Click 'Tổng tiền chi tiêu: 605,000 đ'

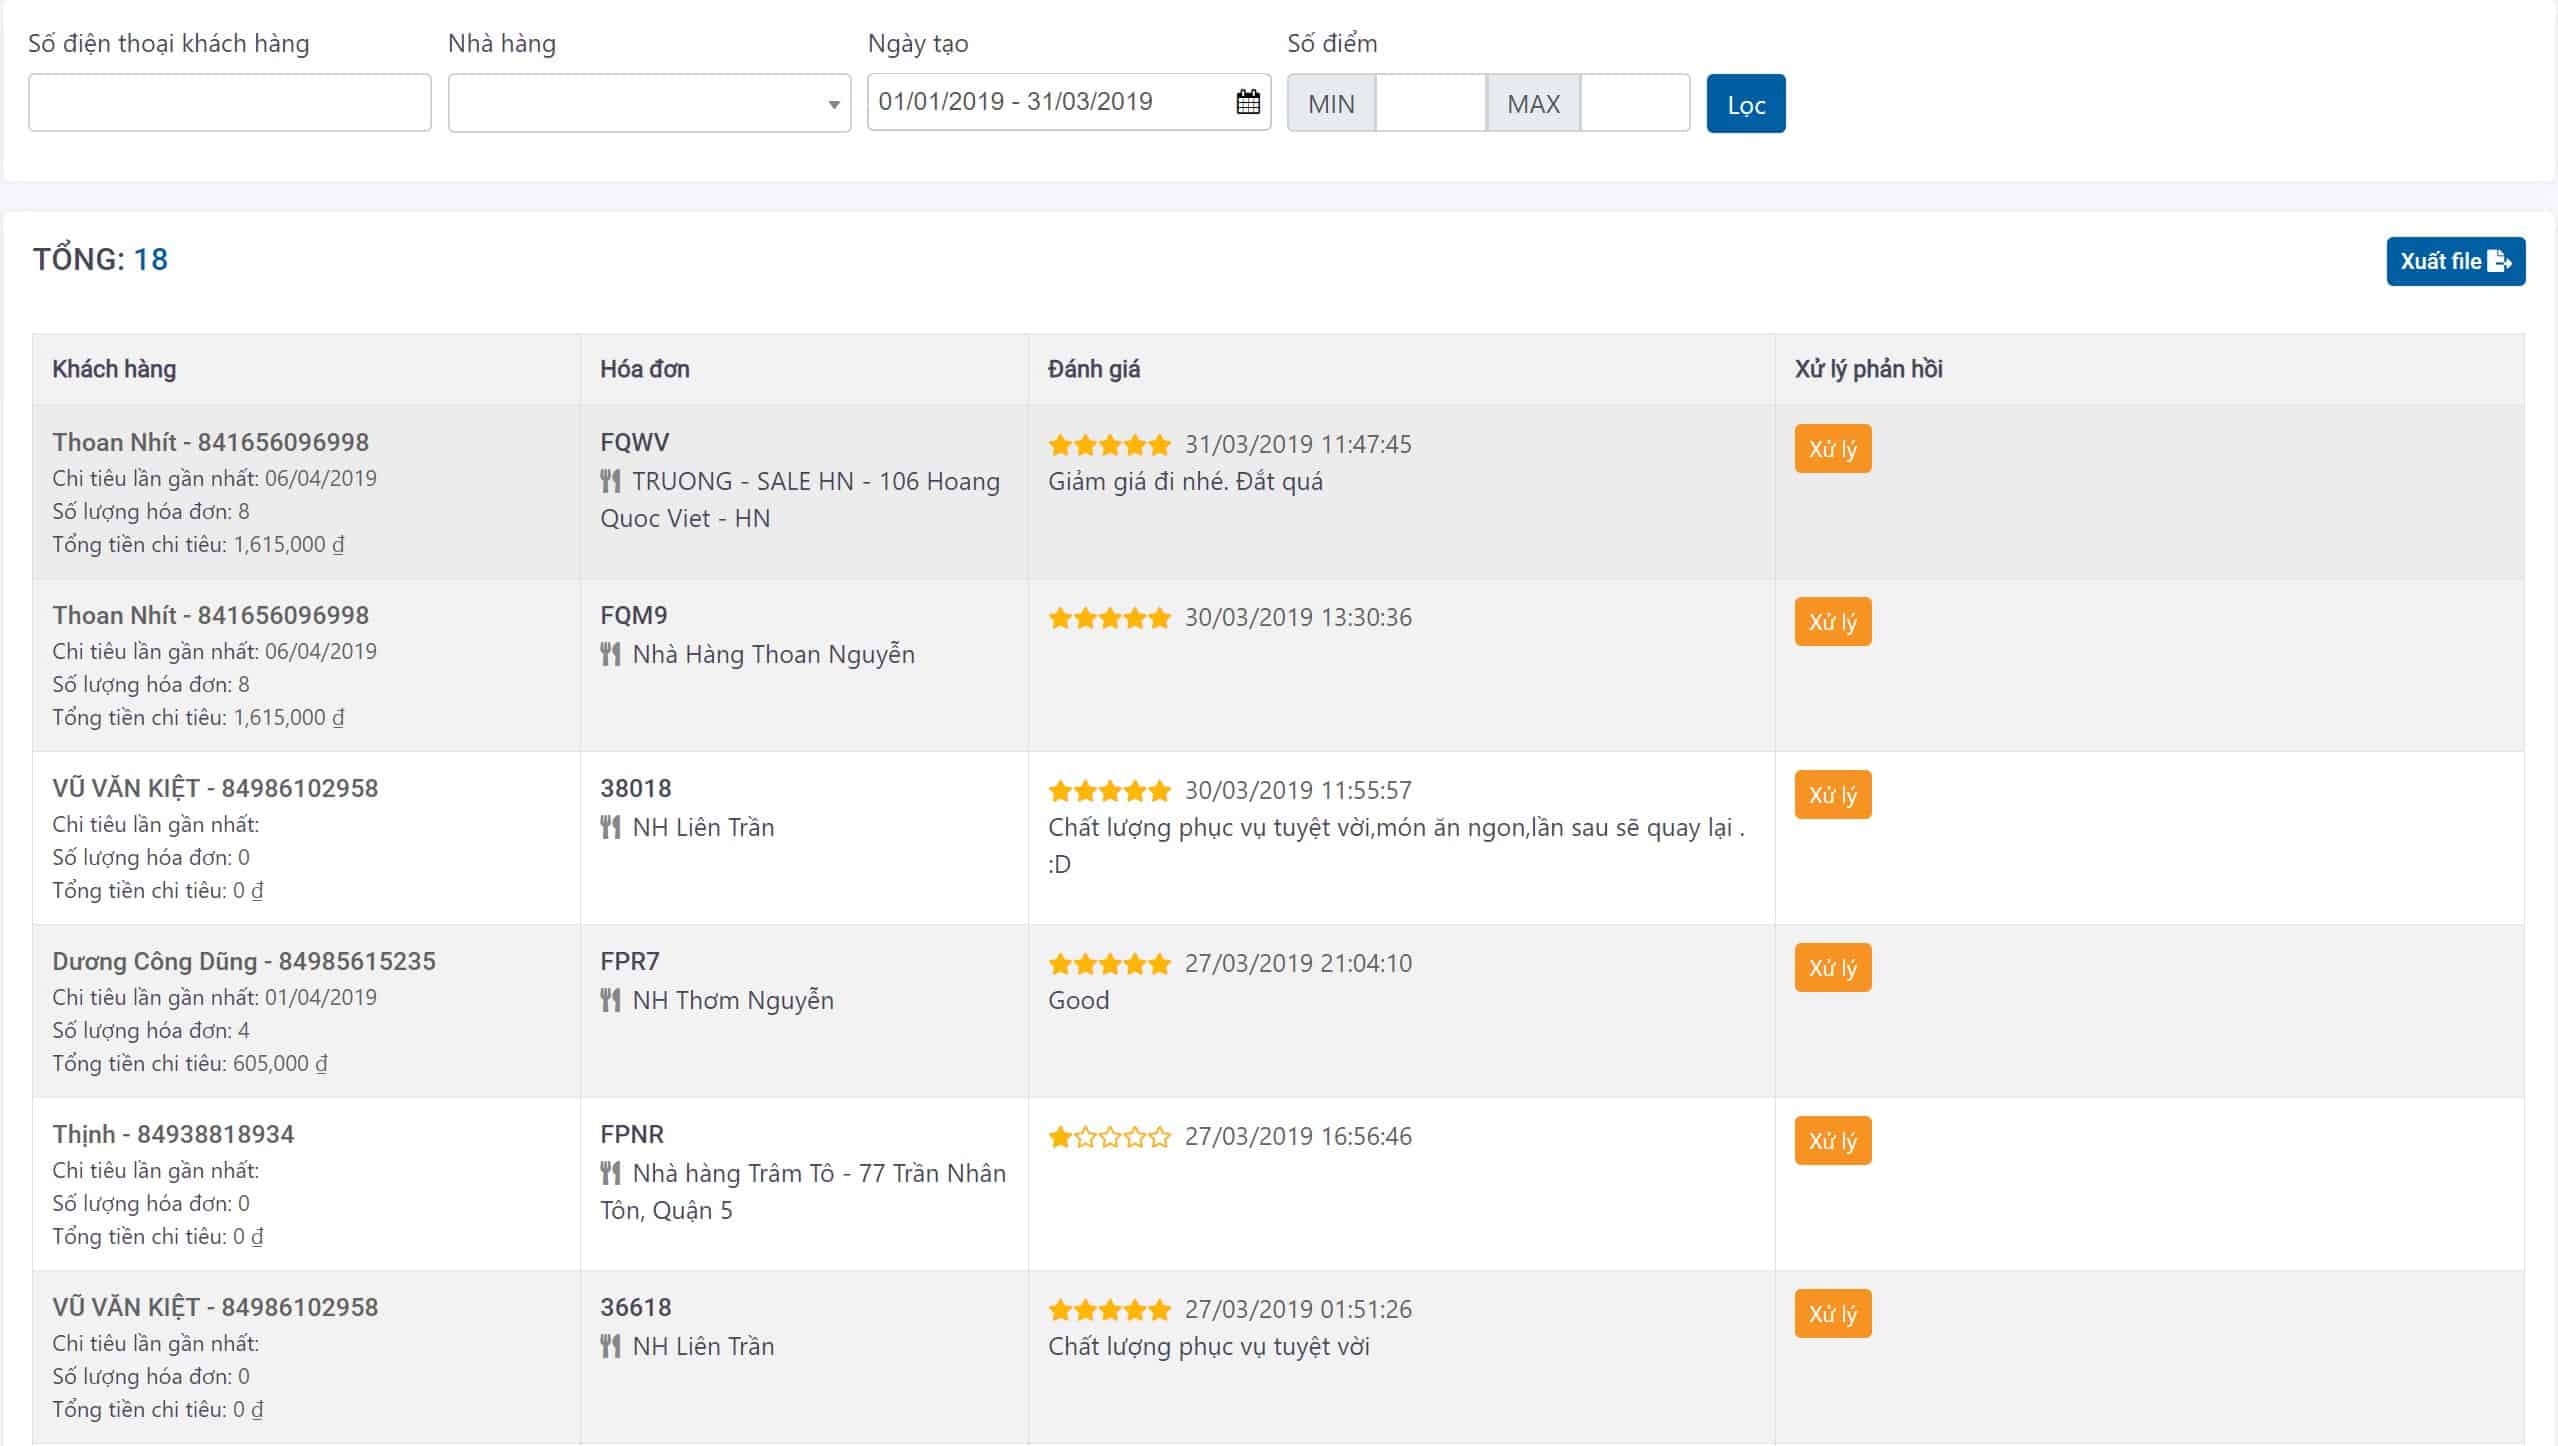190,1064
